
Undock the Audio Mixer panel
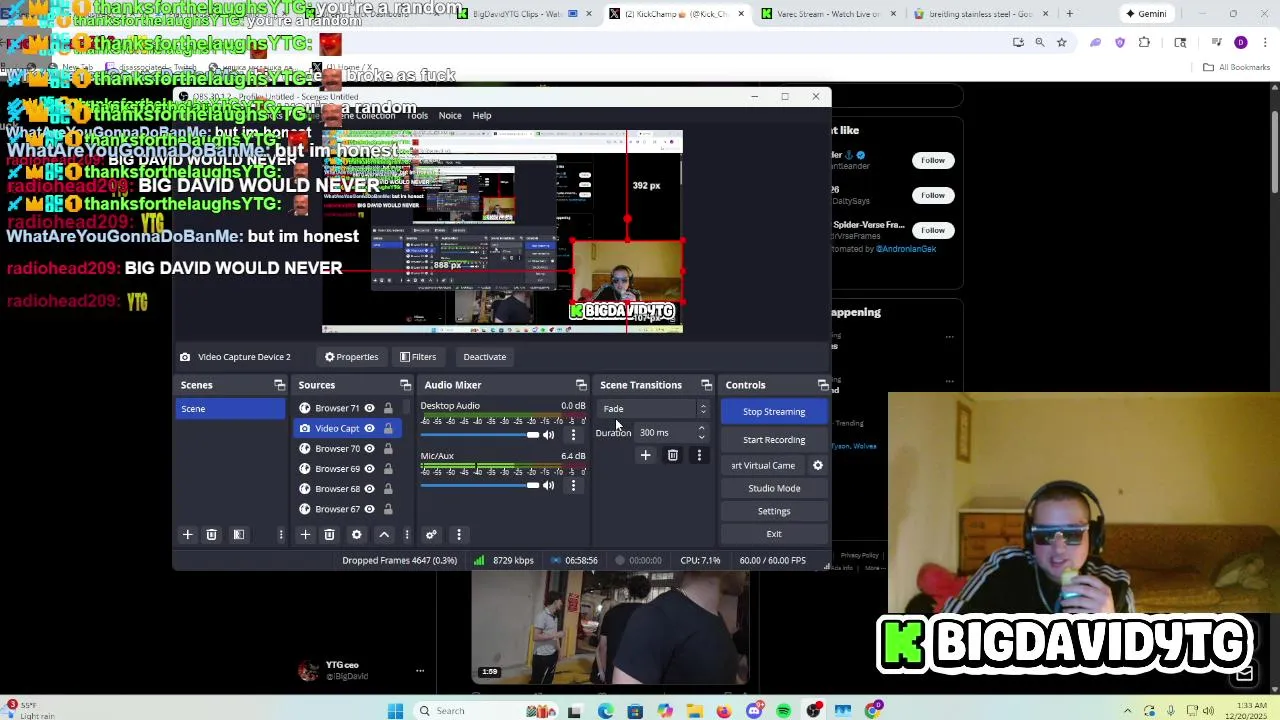[581, 385]
